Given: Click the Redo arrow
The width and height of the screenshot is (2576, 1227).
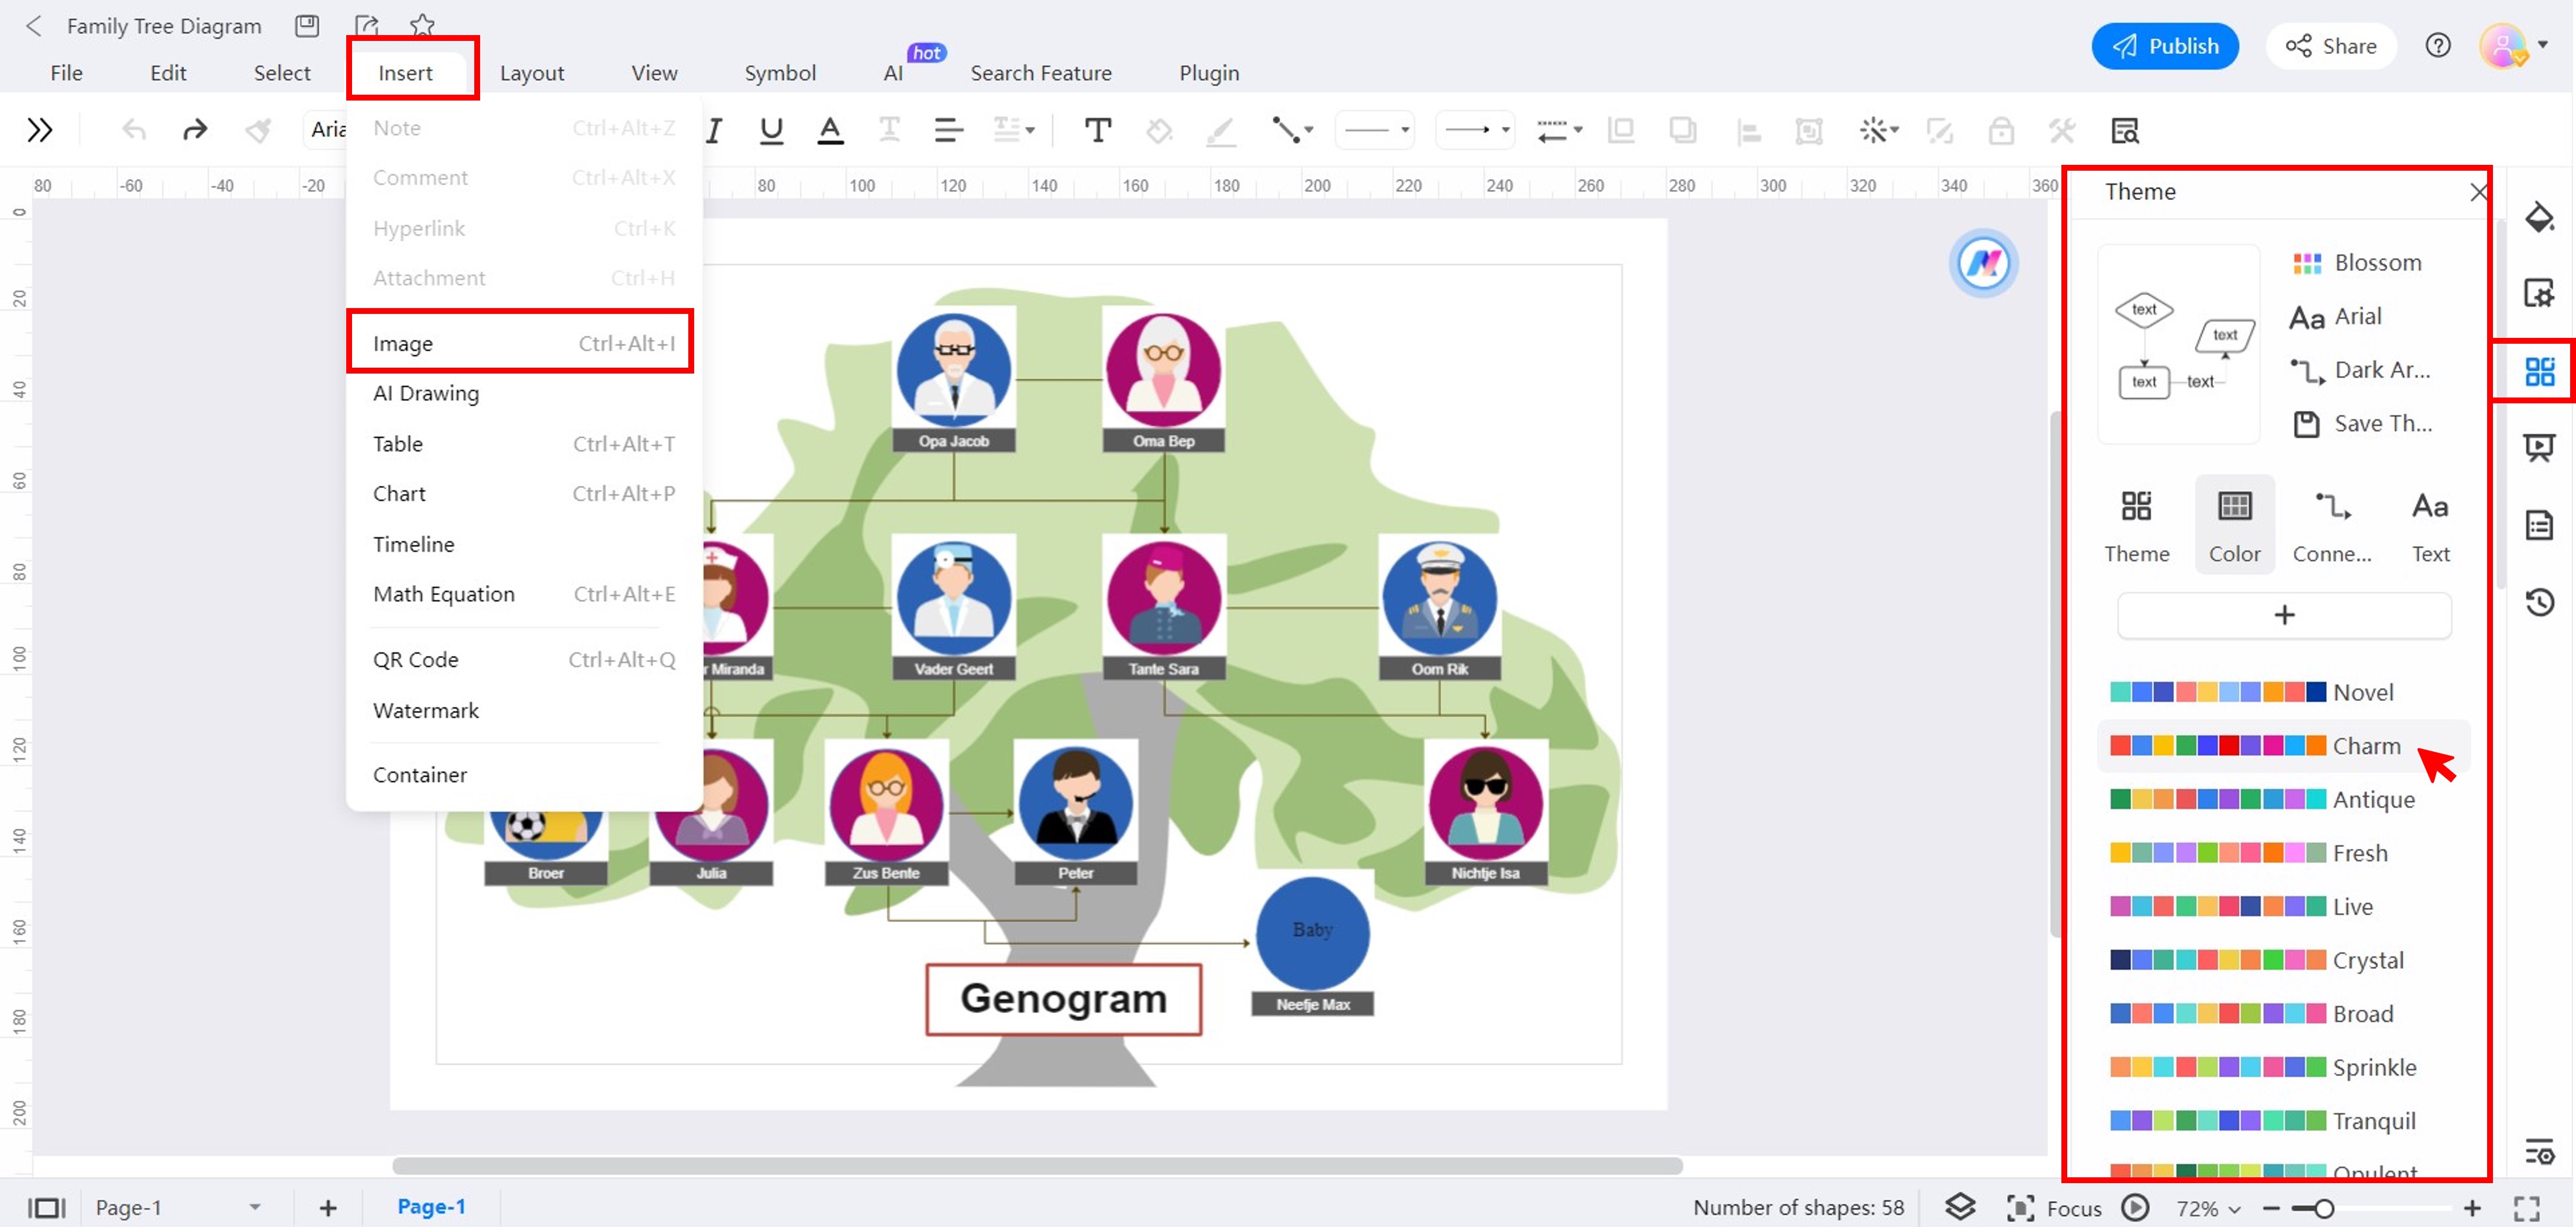Looking at the screenshot, I should (195, 130).
